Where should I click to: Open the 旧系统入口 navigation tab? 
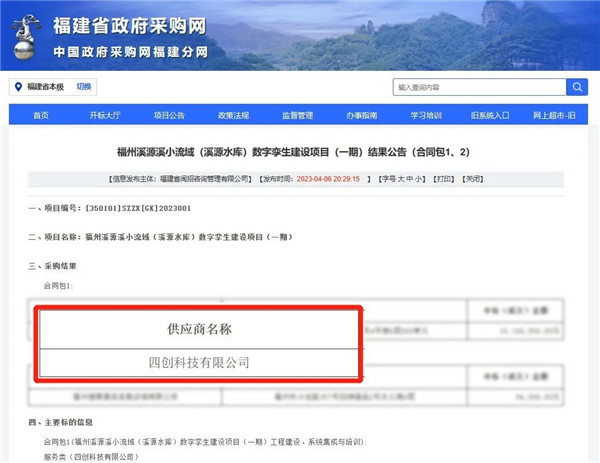pos(490,115)
